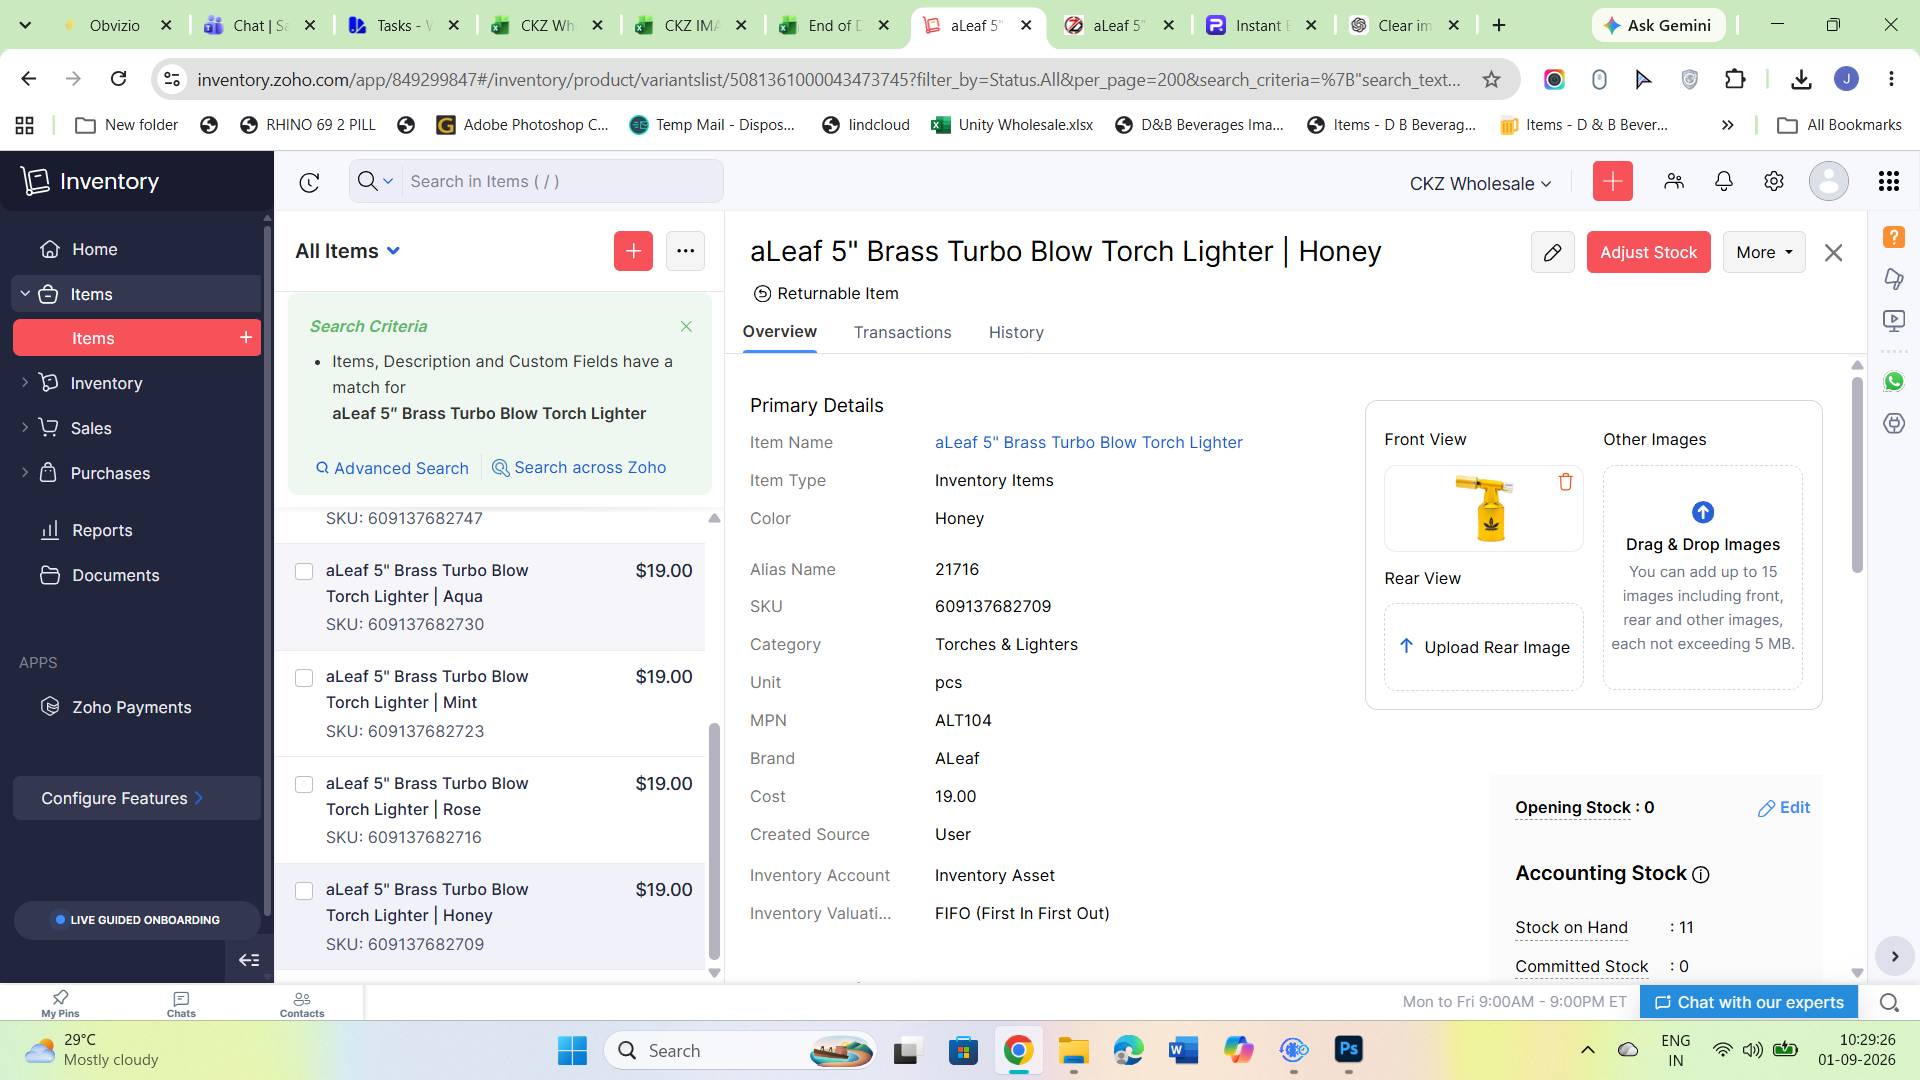The width and height of the screenshot is (1920, 1080).
Task: Click the Adjust Stock button
Action: pyautogui.click(x=1648, y=253)
